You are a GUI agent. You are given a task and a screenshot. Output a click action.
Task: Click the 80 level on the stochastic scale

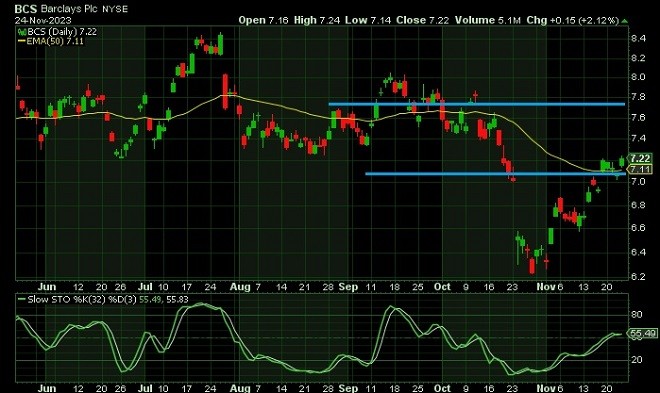point(637,314)
